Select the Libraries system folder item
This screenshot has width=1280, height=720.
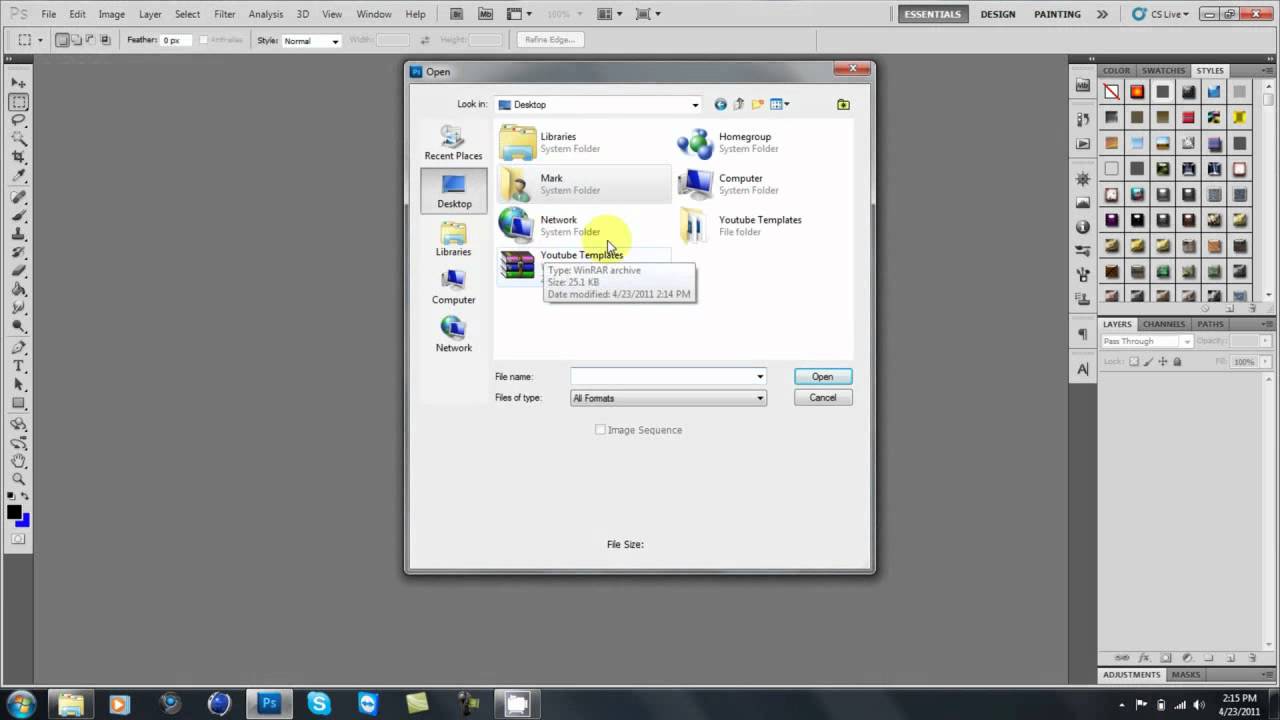(x=584, y=142)
